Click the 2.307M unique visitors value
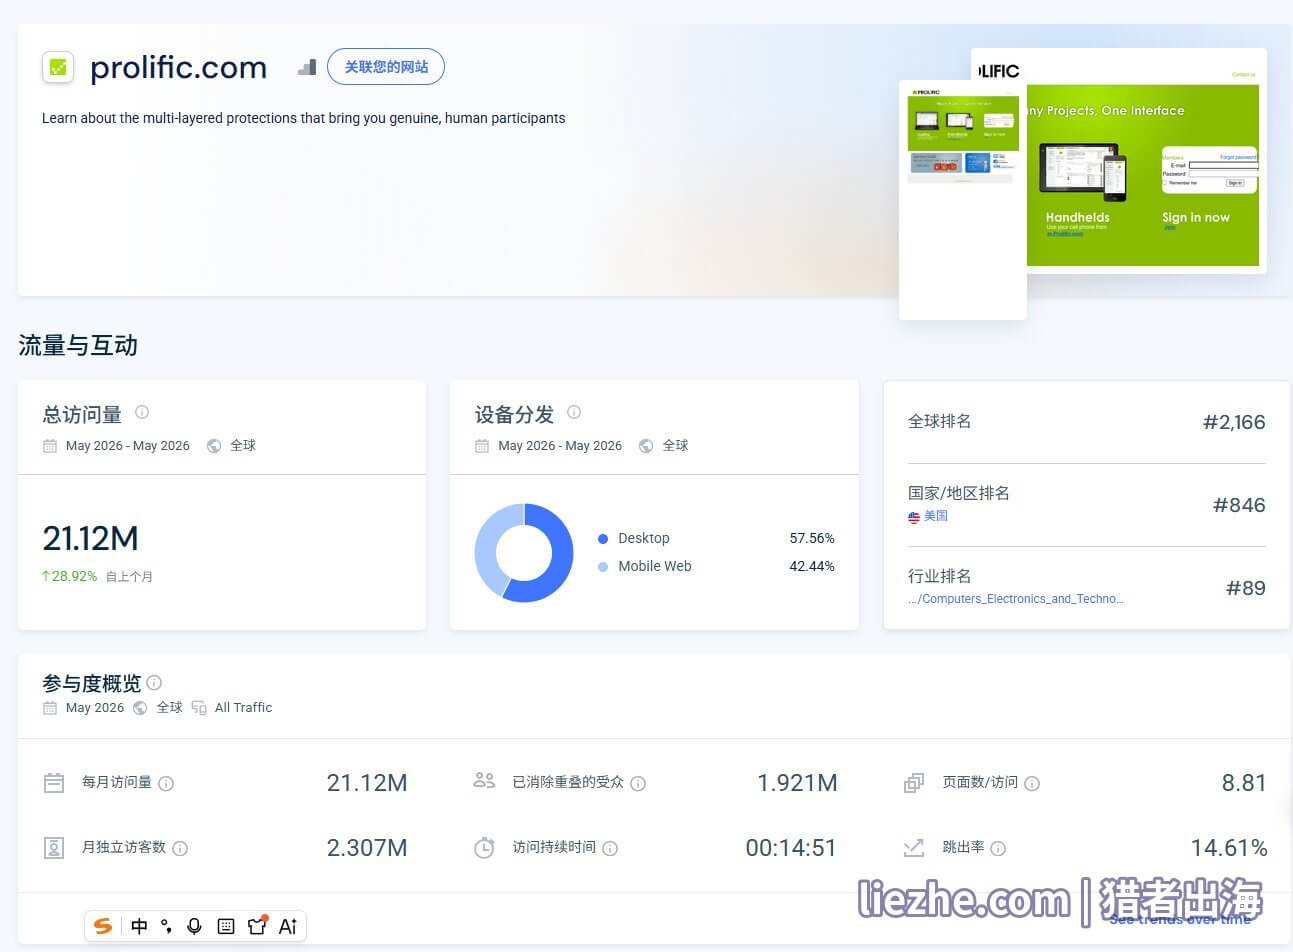This screenshot has width=1293, height=952. [367, 849]
